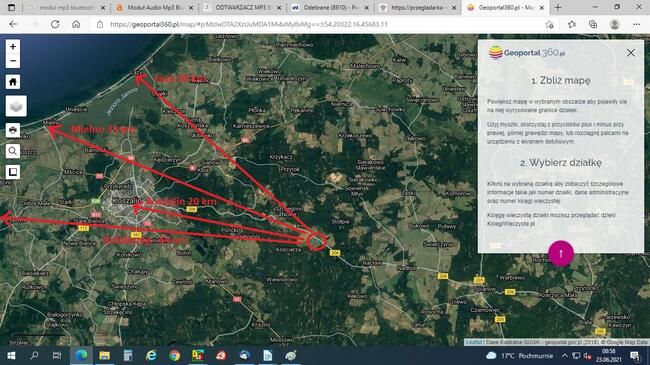Image resolution: width=650 pixels, height=365 pixels.
Task: Open a new browser tab
Action: (558, 7)
